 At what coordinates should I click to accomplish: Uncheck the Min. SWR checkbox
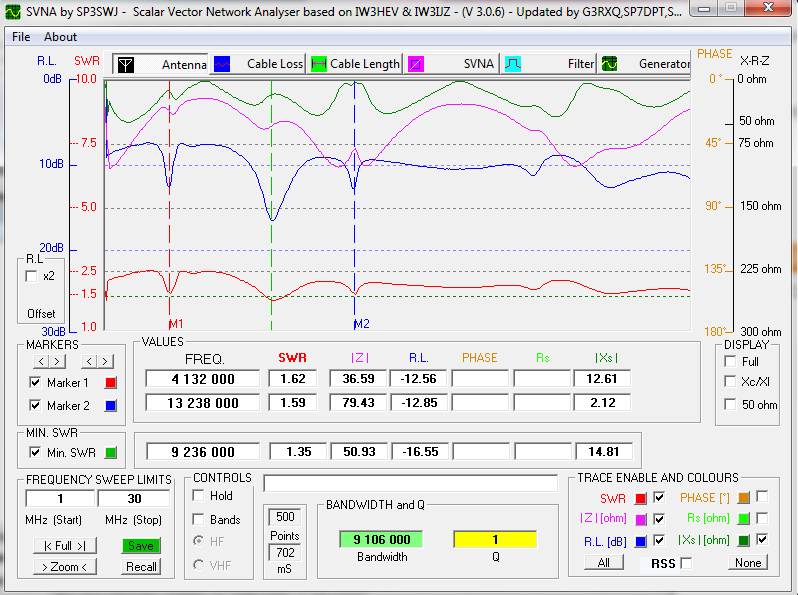pyautogui.click(x=36, y=452)
